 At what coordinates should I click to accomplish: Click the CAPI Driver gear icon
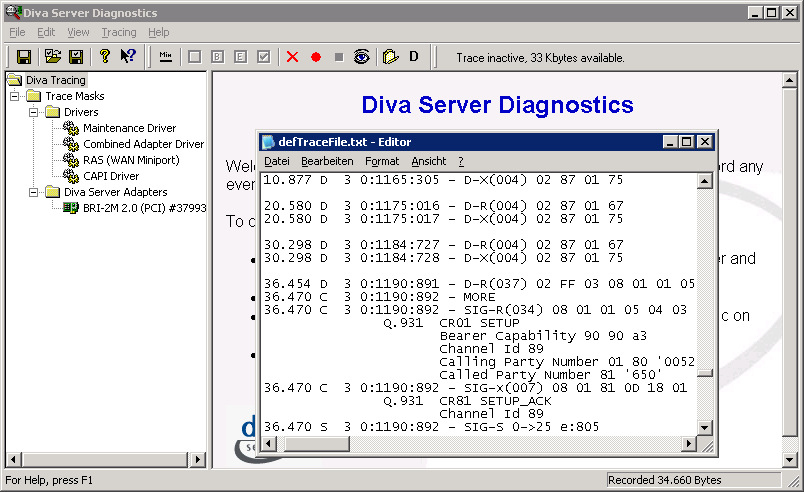(71, 176)
